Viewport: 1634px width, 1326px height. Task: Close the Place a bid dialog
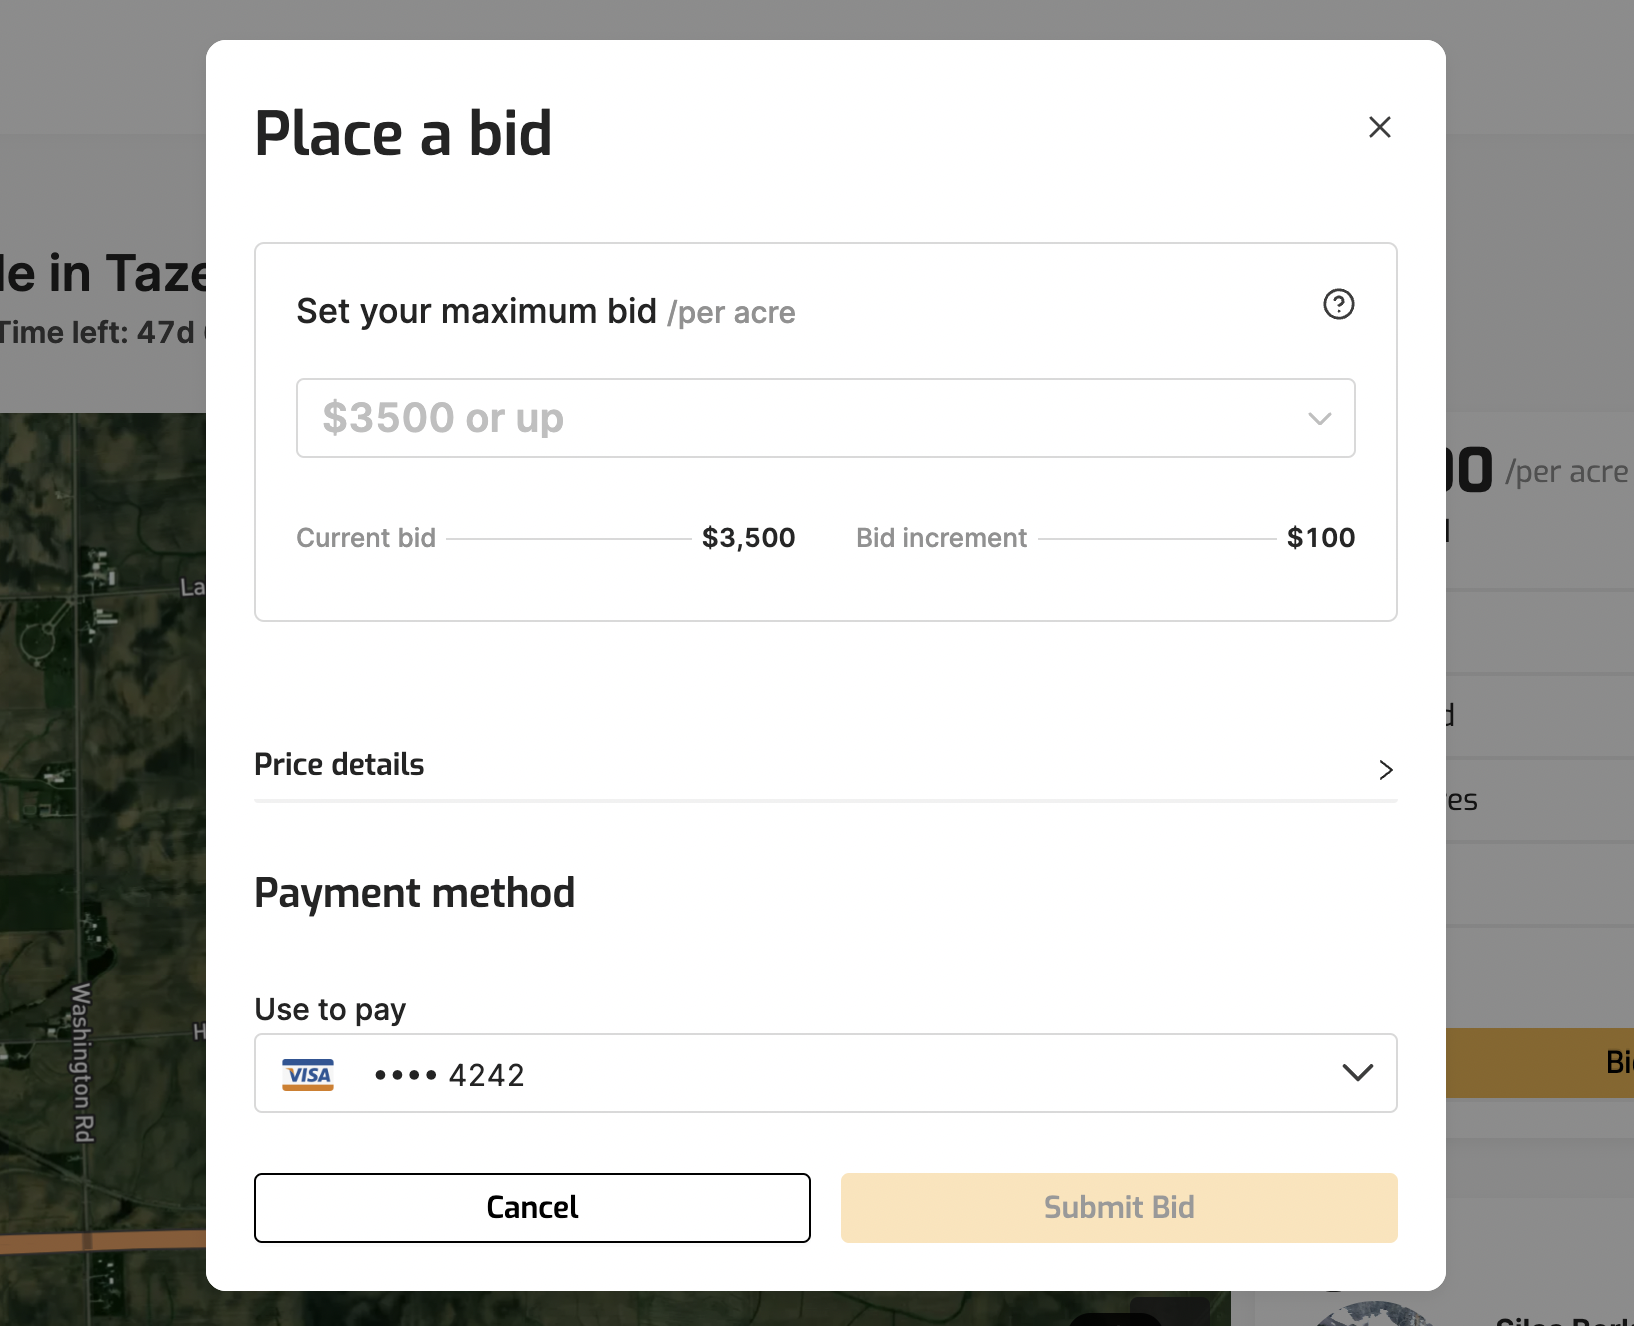click(x=1379, y=127)
